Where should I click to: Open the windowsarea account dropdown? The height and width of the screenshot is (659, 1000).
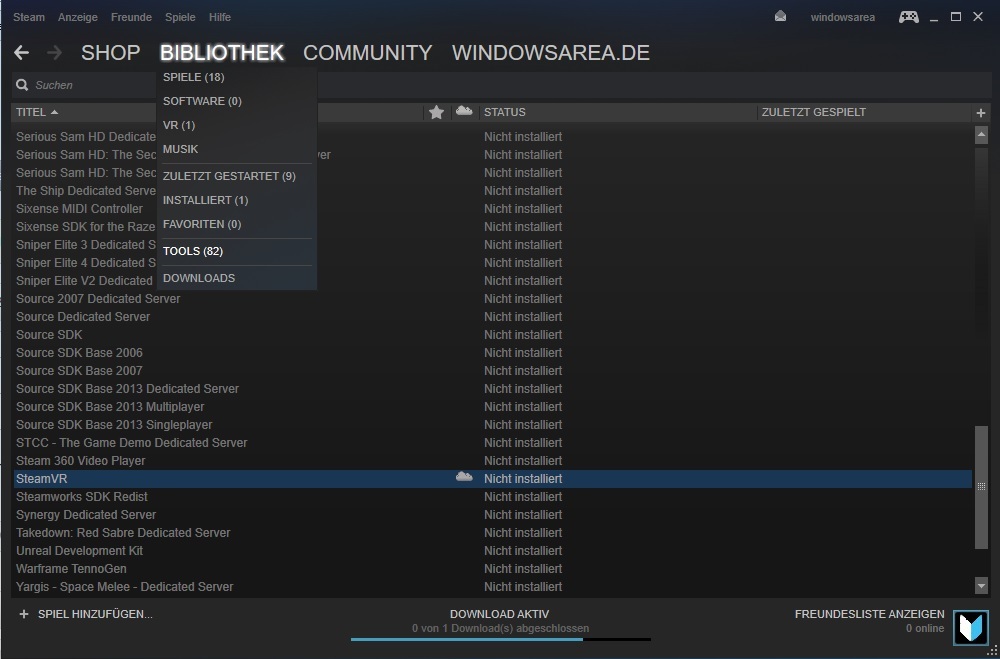(842, 17)
